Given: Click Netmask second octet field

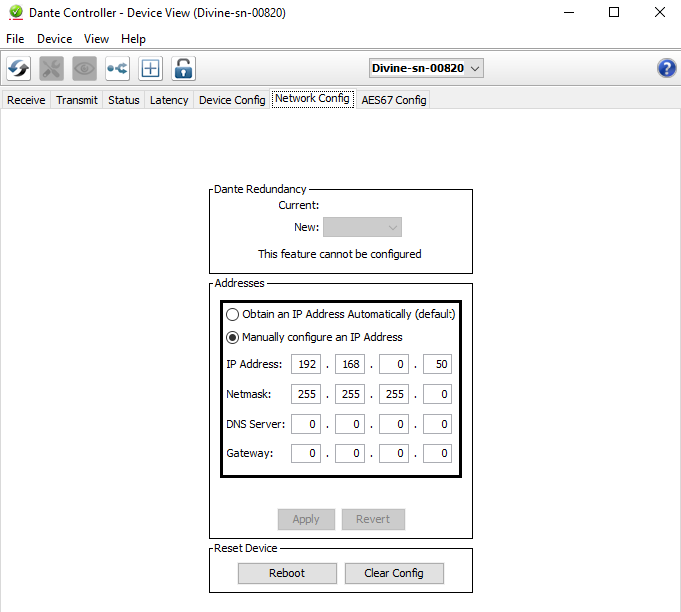Looking at the screenshot, I should (350, 394).
